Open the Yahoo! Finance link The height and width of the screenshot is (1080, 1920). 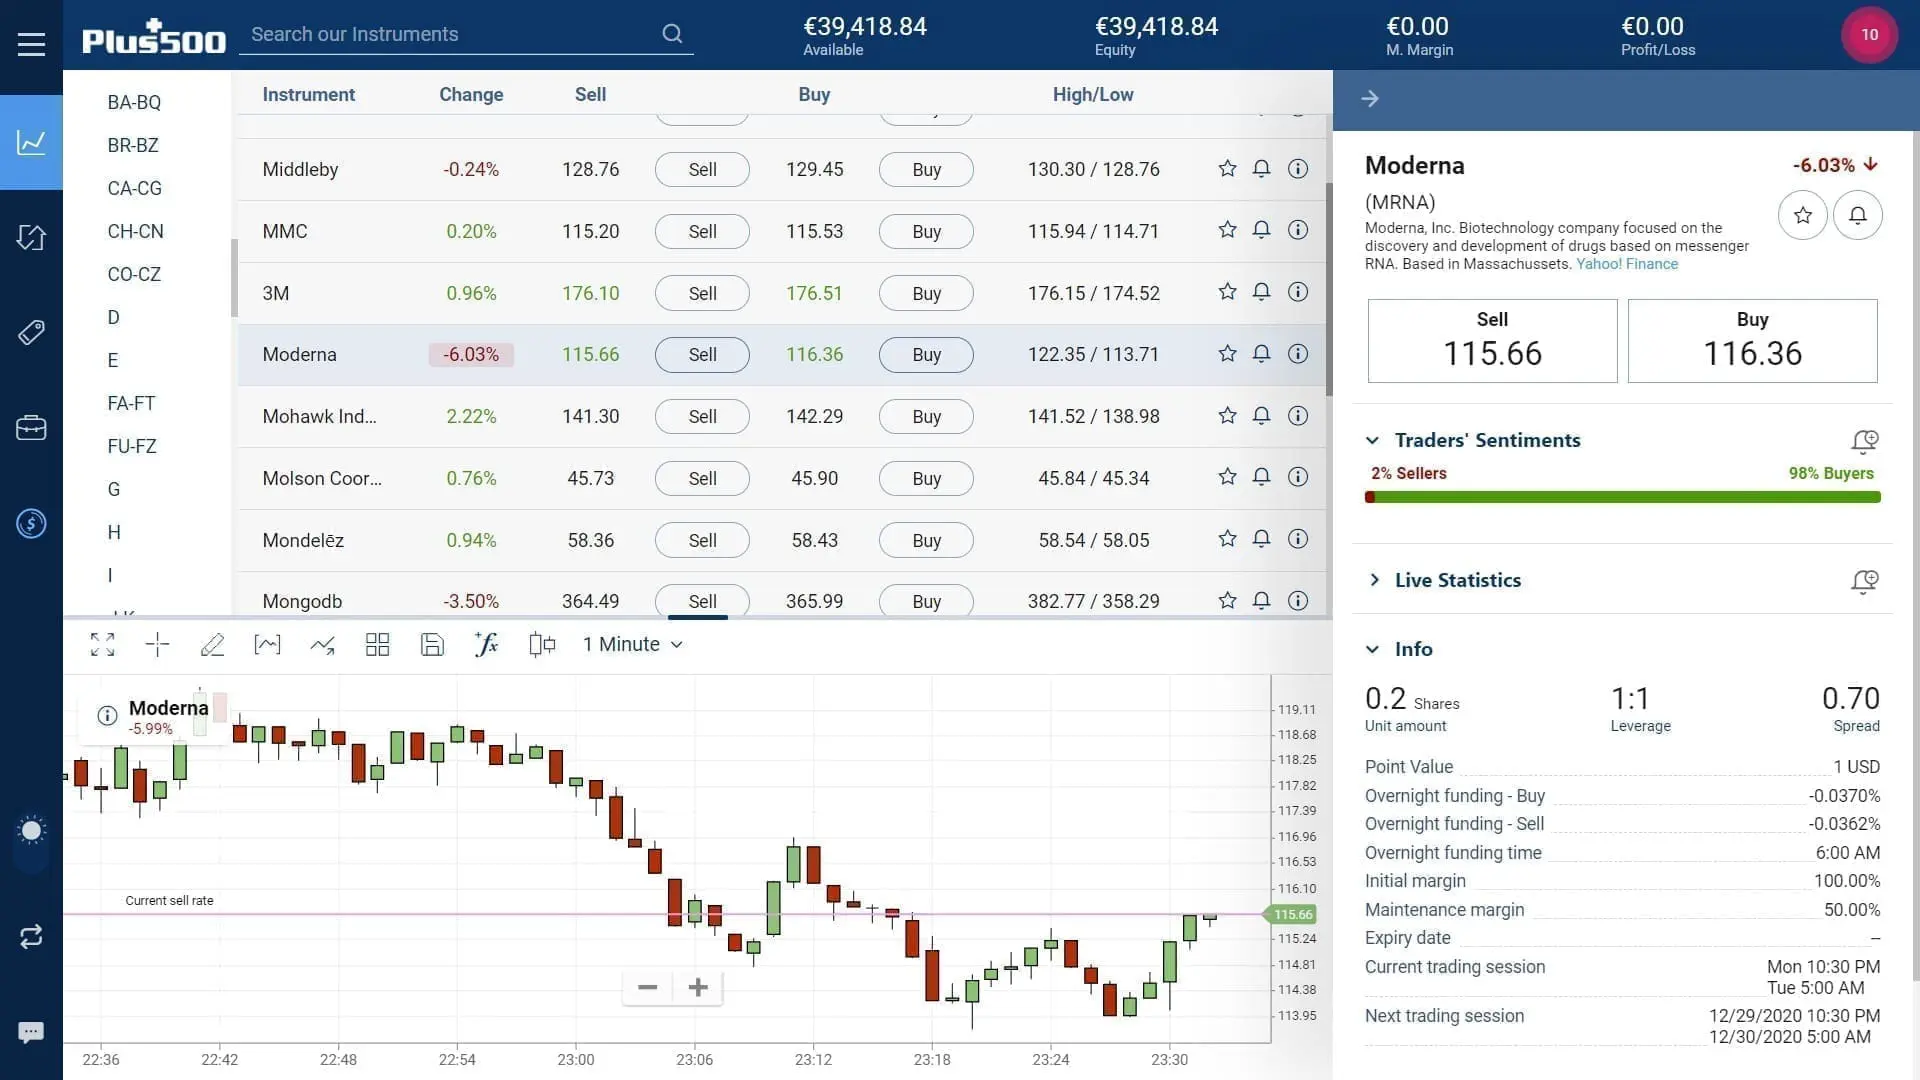click(1627, 264)
